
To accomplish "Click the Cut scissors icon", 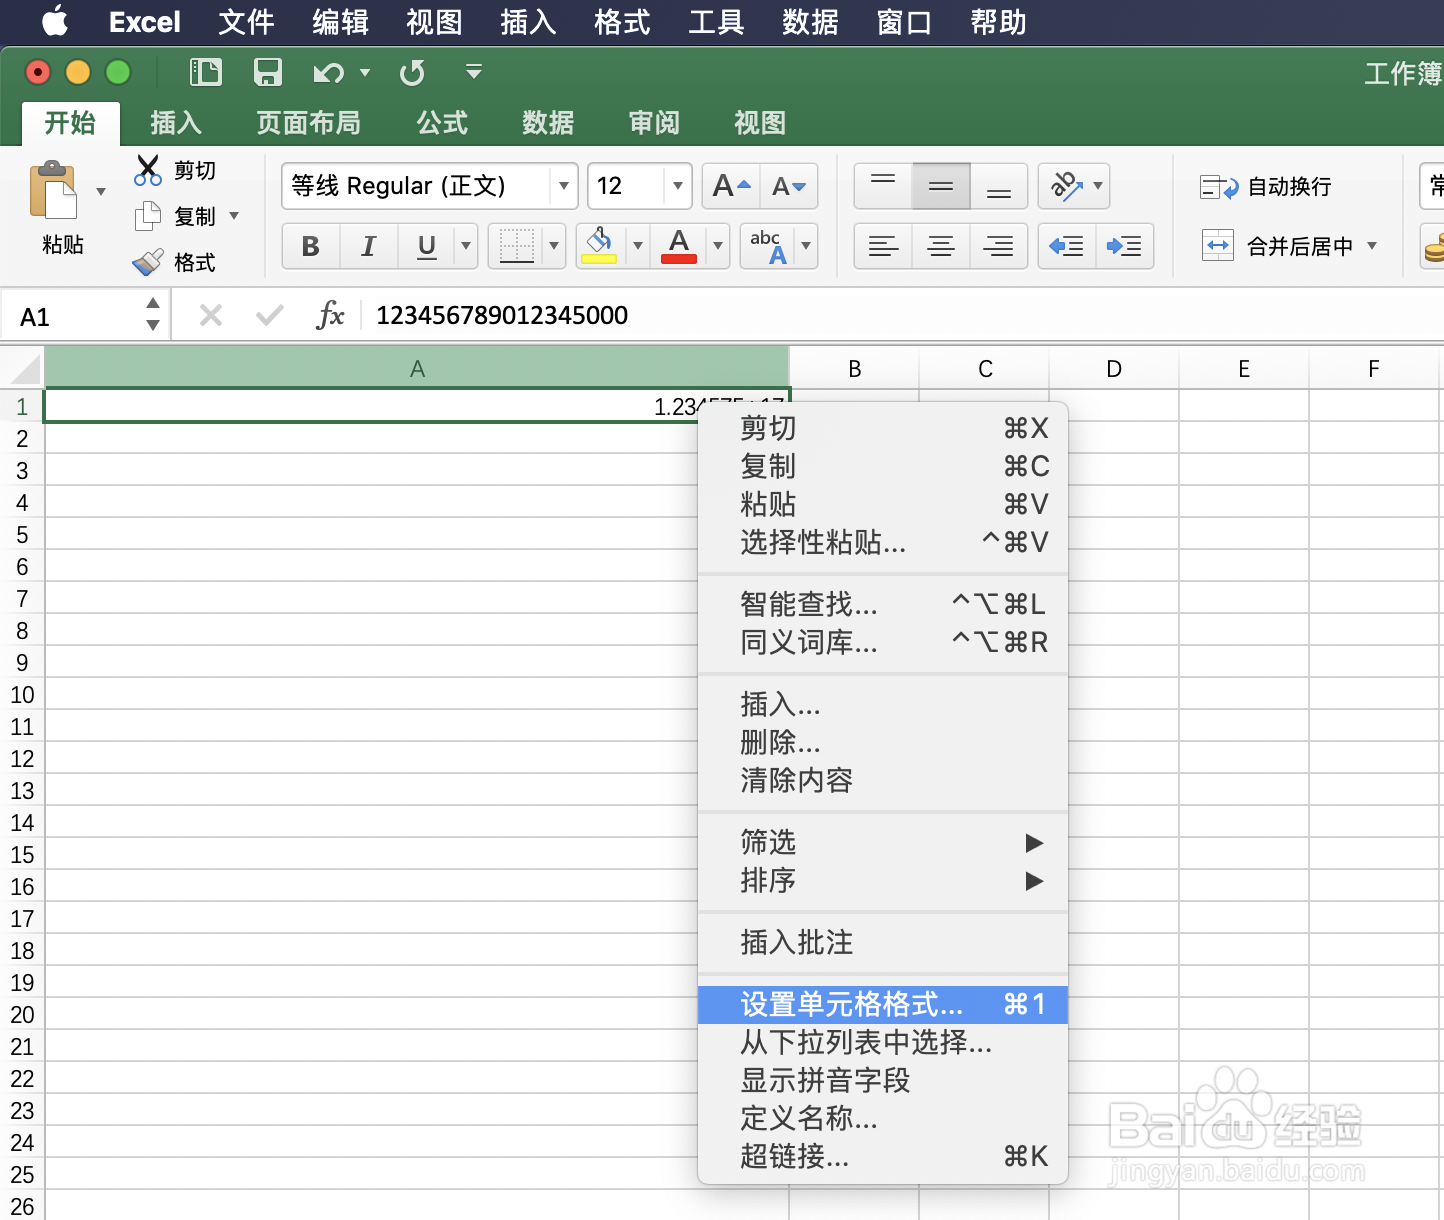I will 148,170.
